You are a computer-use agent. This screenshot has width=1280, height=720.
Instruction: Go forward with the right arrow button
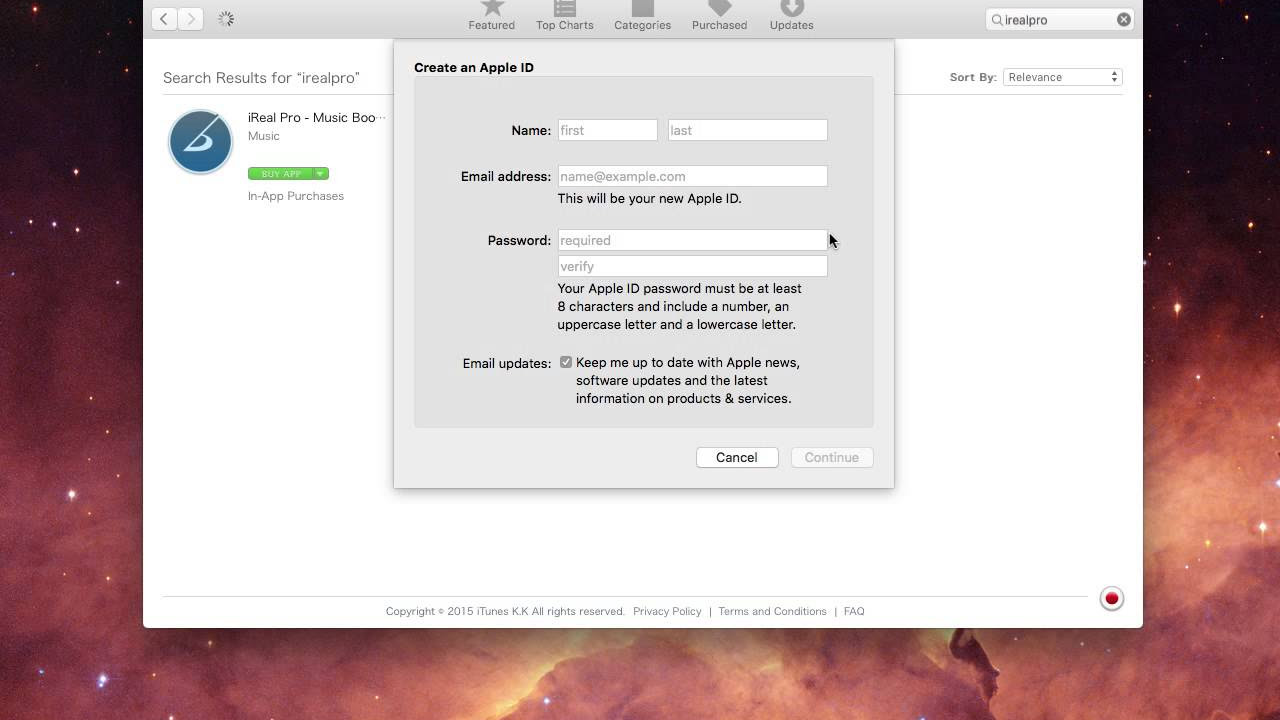pos(191,19)
